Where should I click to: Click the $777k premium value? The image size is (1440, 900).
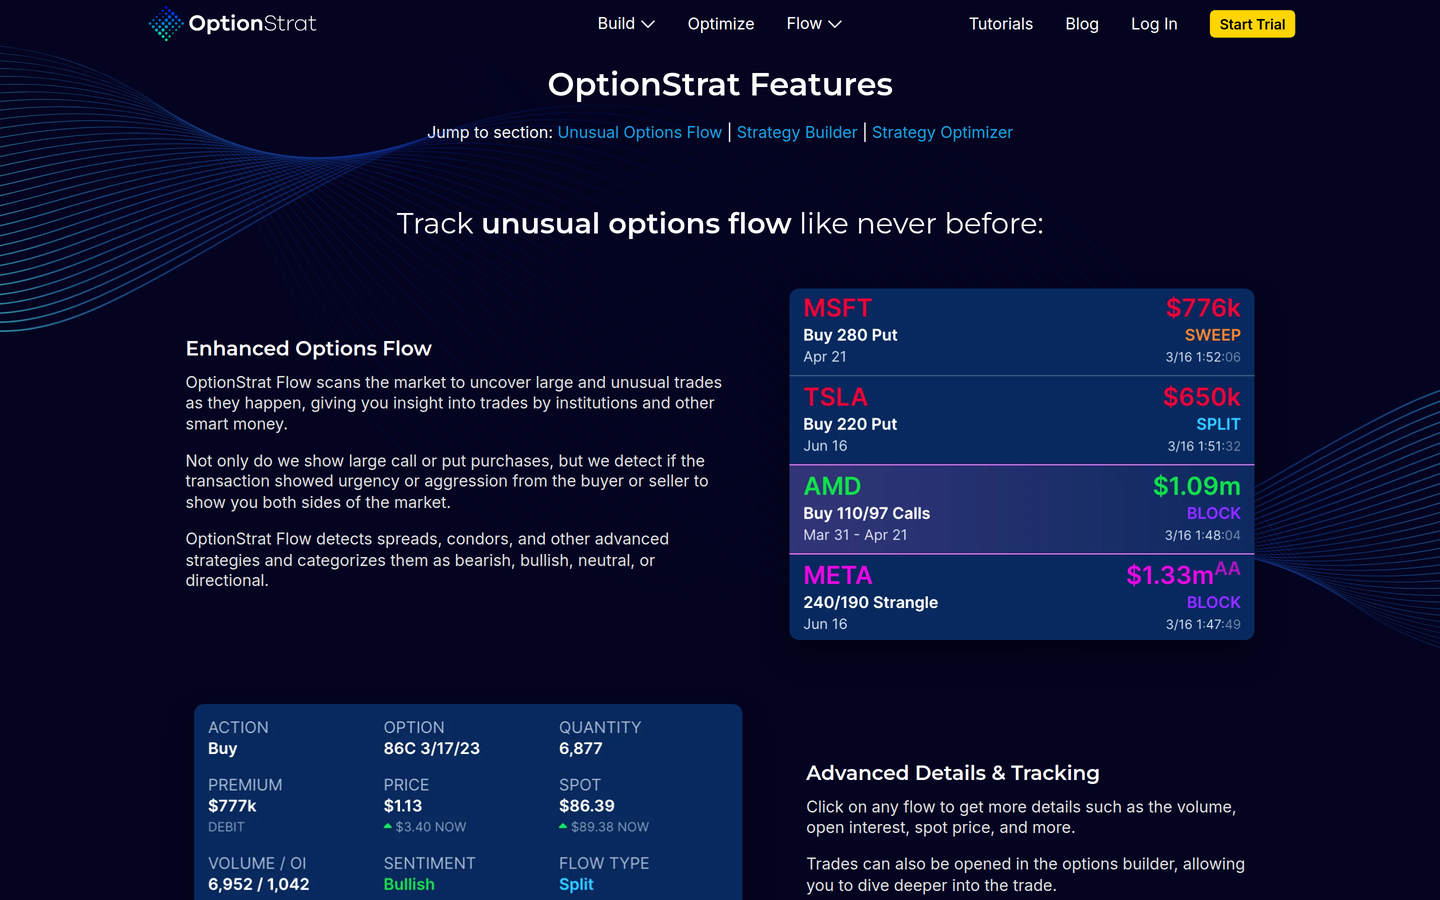(232, 806)
